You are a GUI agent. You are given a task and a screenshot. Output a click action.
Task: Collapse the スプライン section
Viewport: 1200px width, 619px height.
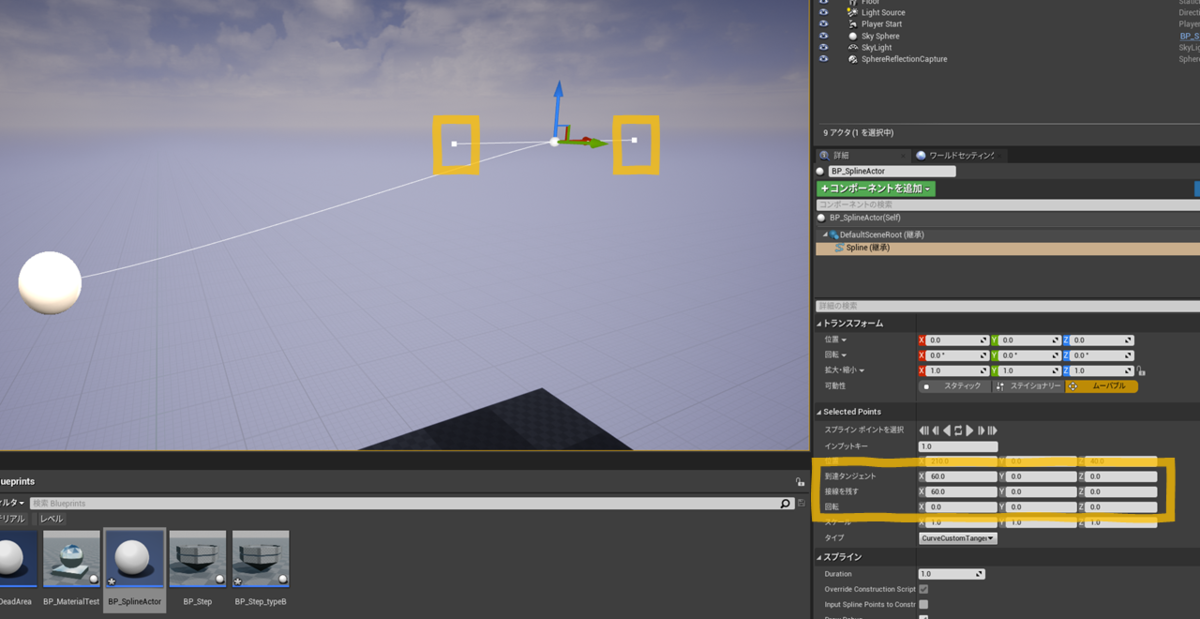point(819,556)
